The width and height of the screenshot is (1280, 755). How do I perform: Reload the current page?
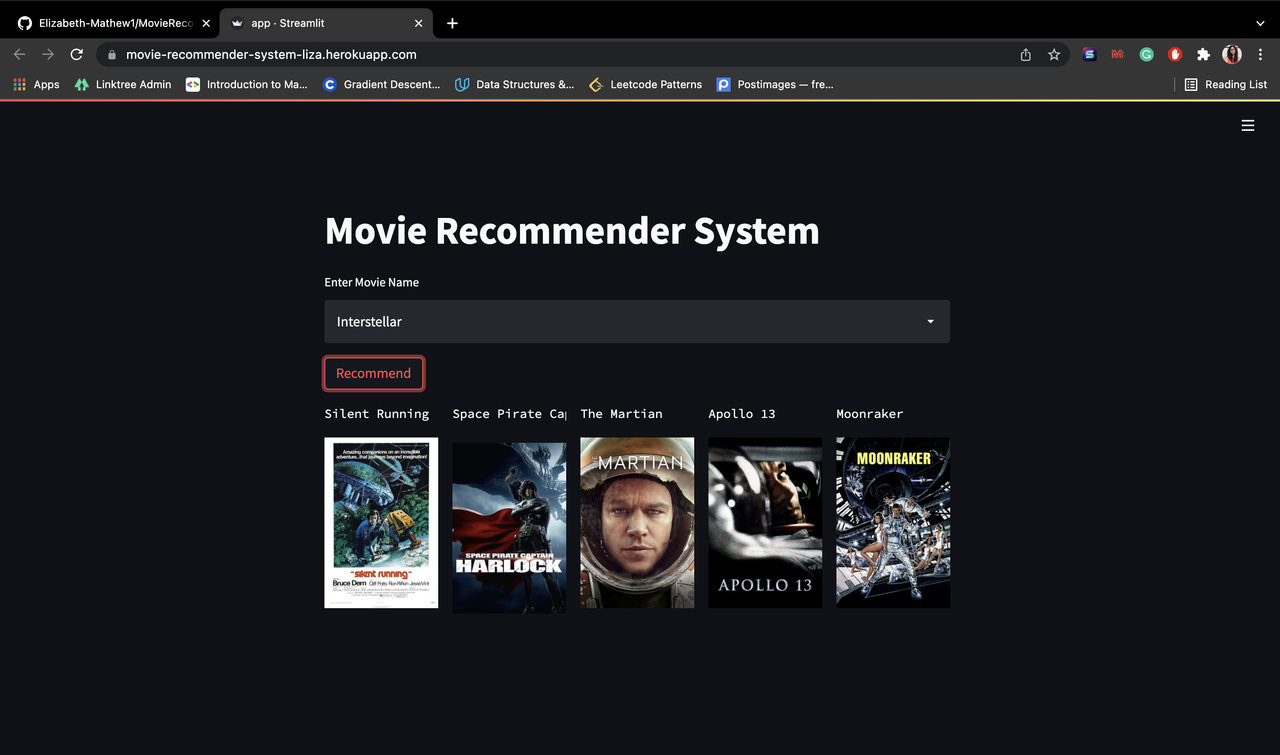(76, 54)
